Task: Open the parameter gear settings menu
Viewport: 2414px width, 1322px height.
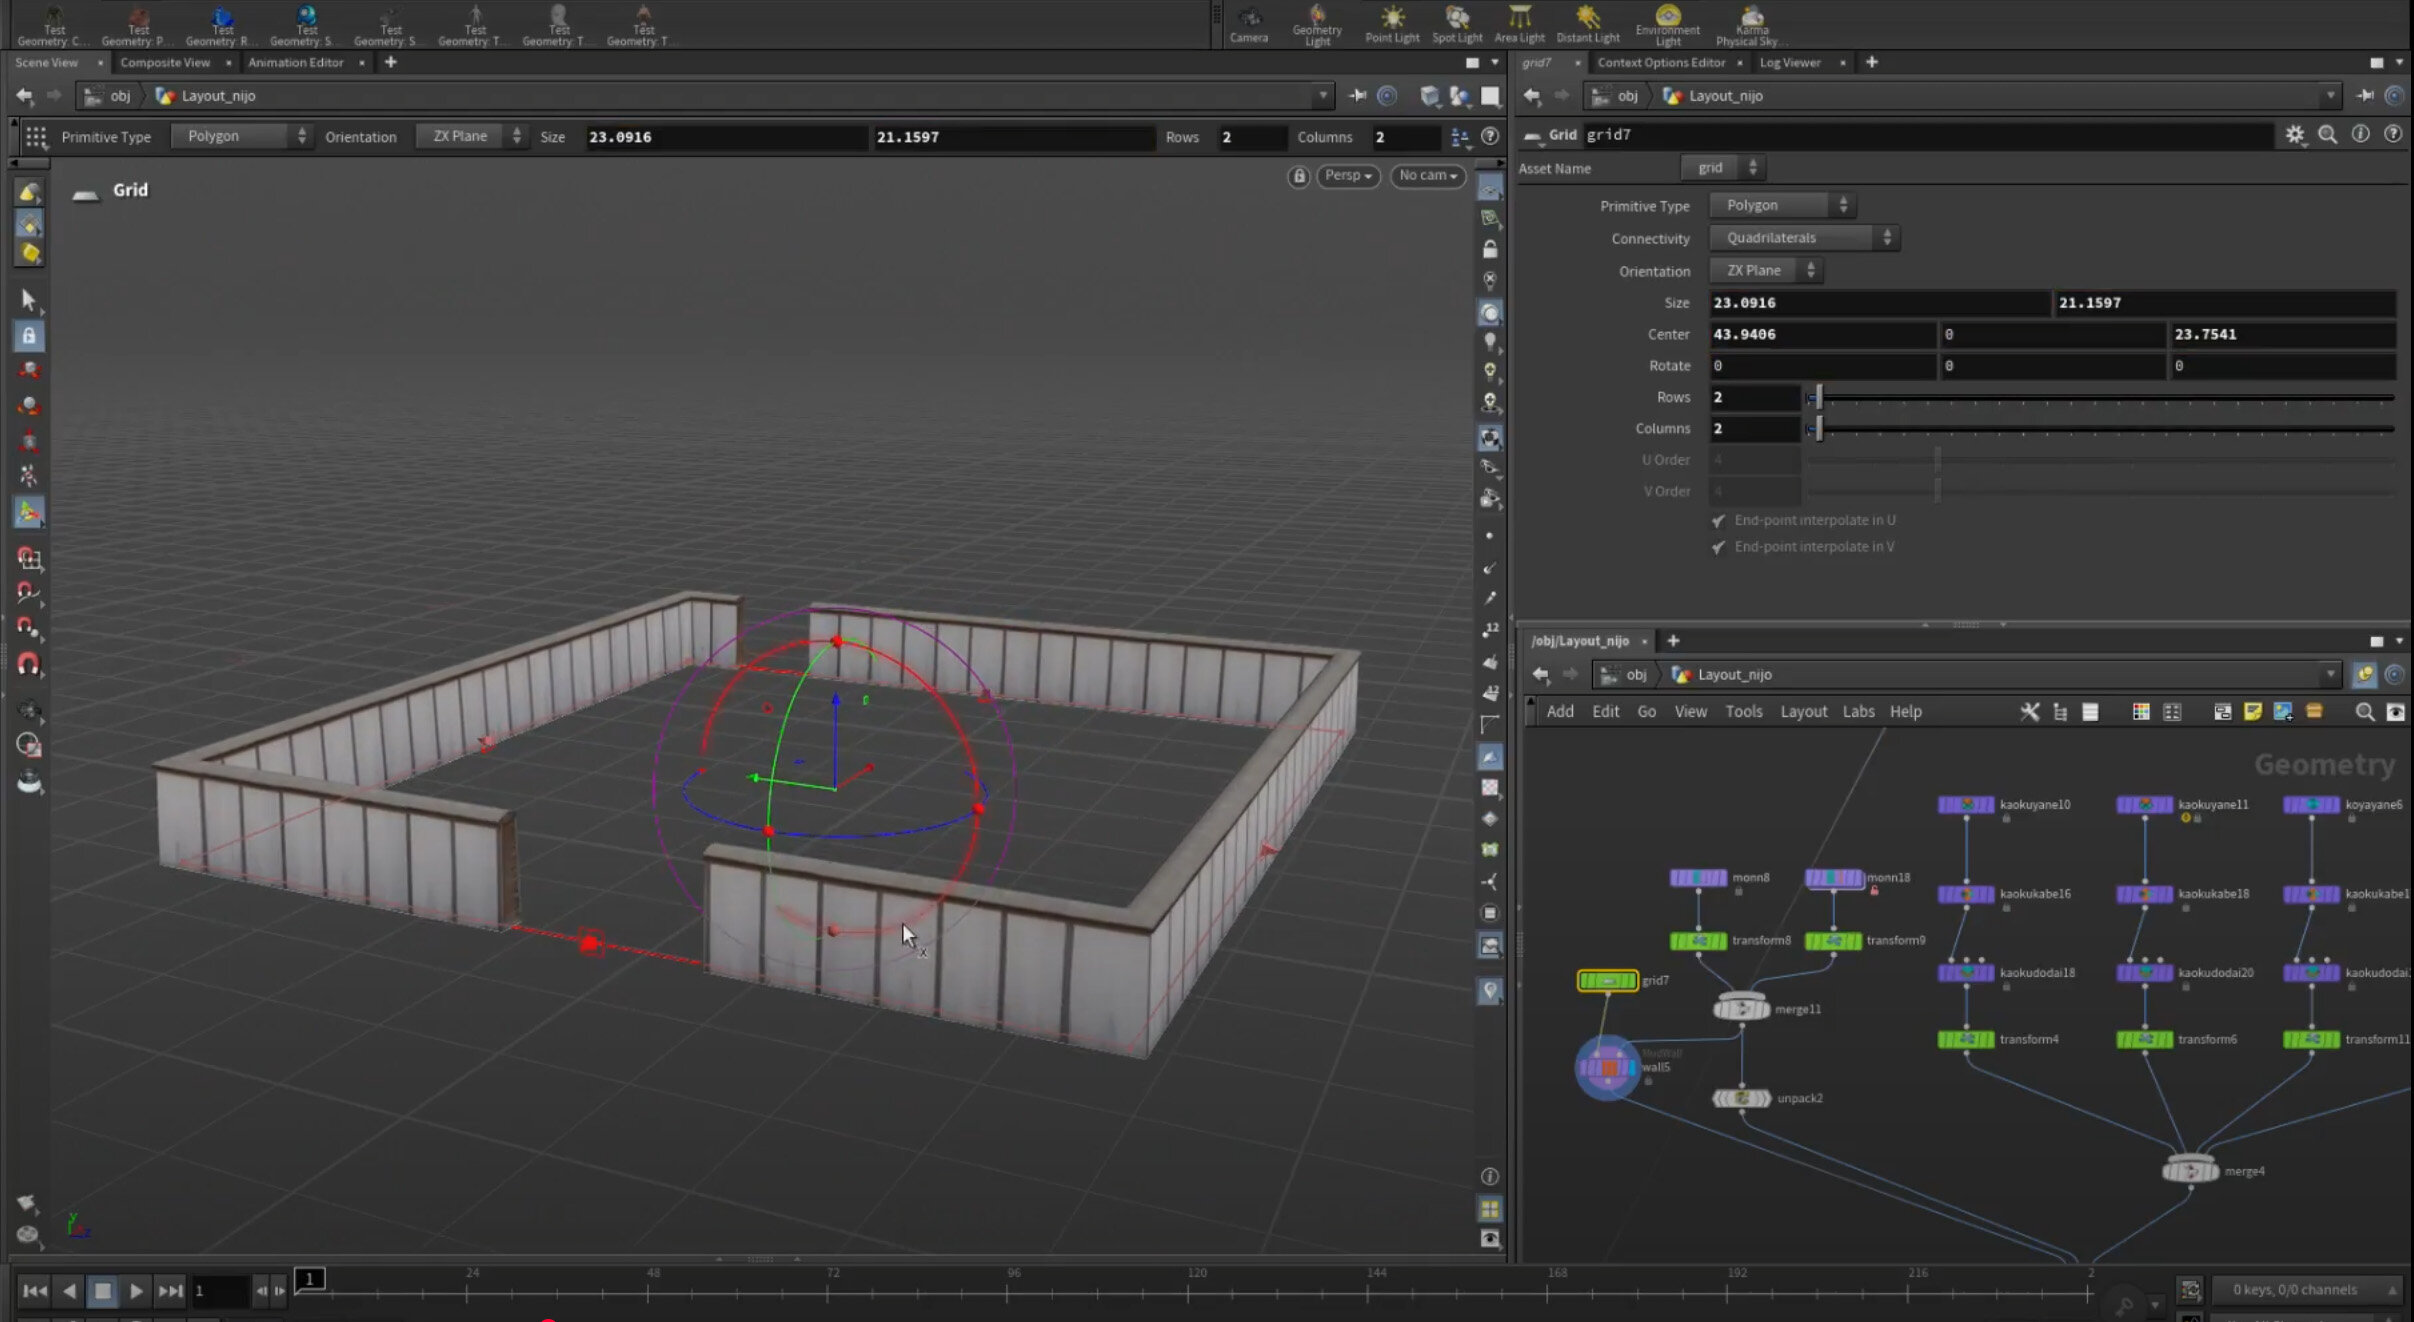Action: [x=2295, y=135]
